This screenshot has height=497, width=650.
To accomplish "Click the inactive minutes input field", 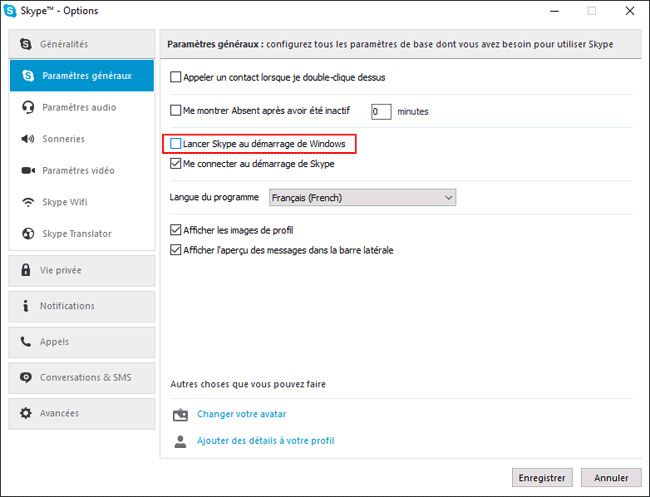I will pos(381,112).
